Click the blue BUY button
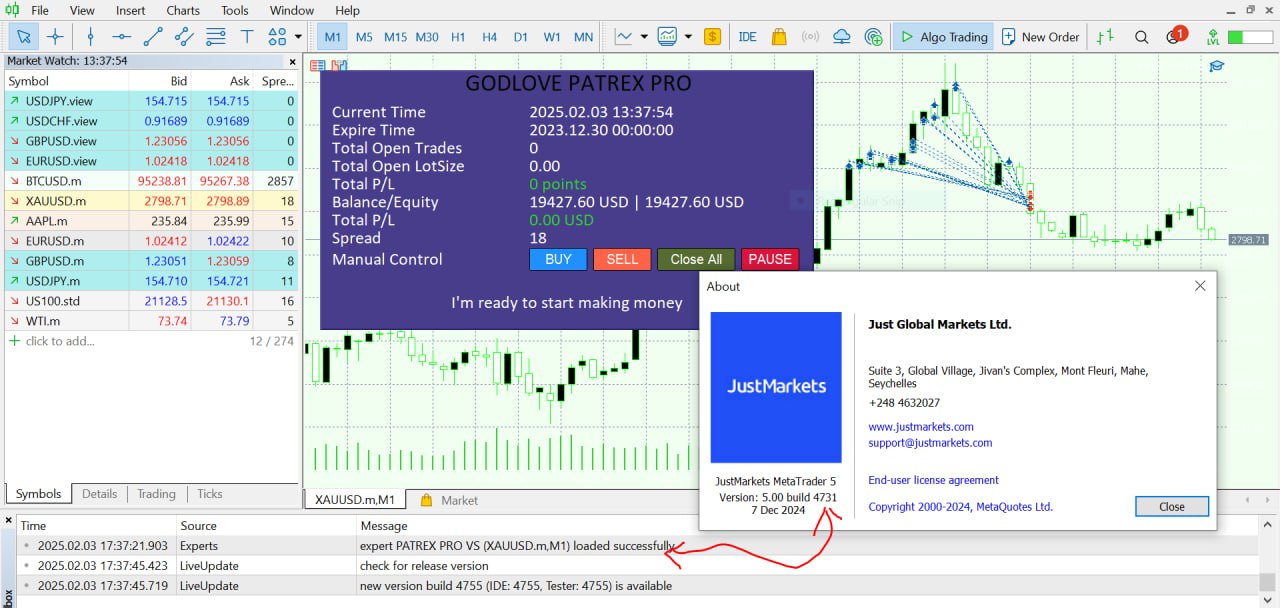Image resolution: width=1280 pixels, height=608 pixels. tap(558, 259)
